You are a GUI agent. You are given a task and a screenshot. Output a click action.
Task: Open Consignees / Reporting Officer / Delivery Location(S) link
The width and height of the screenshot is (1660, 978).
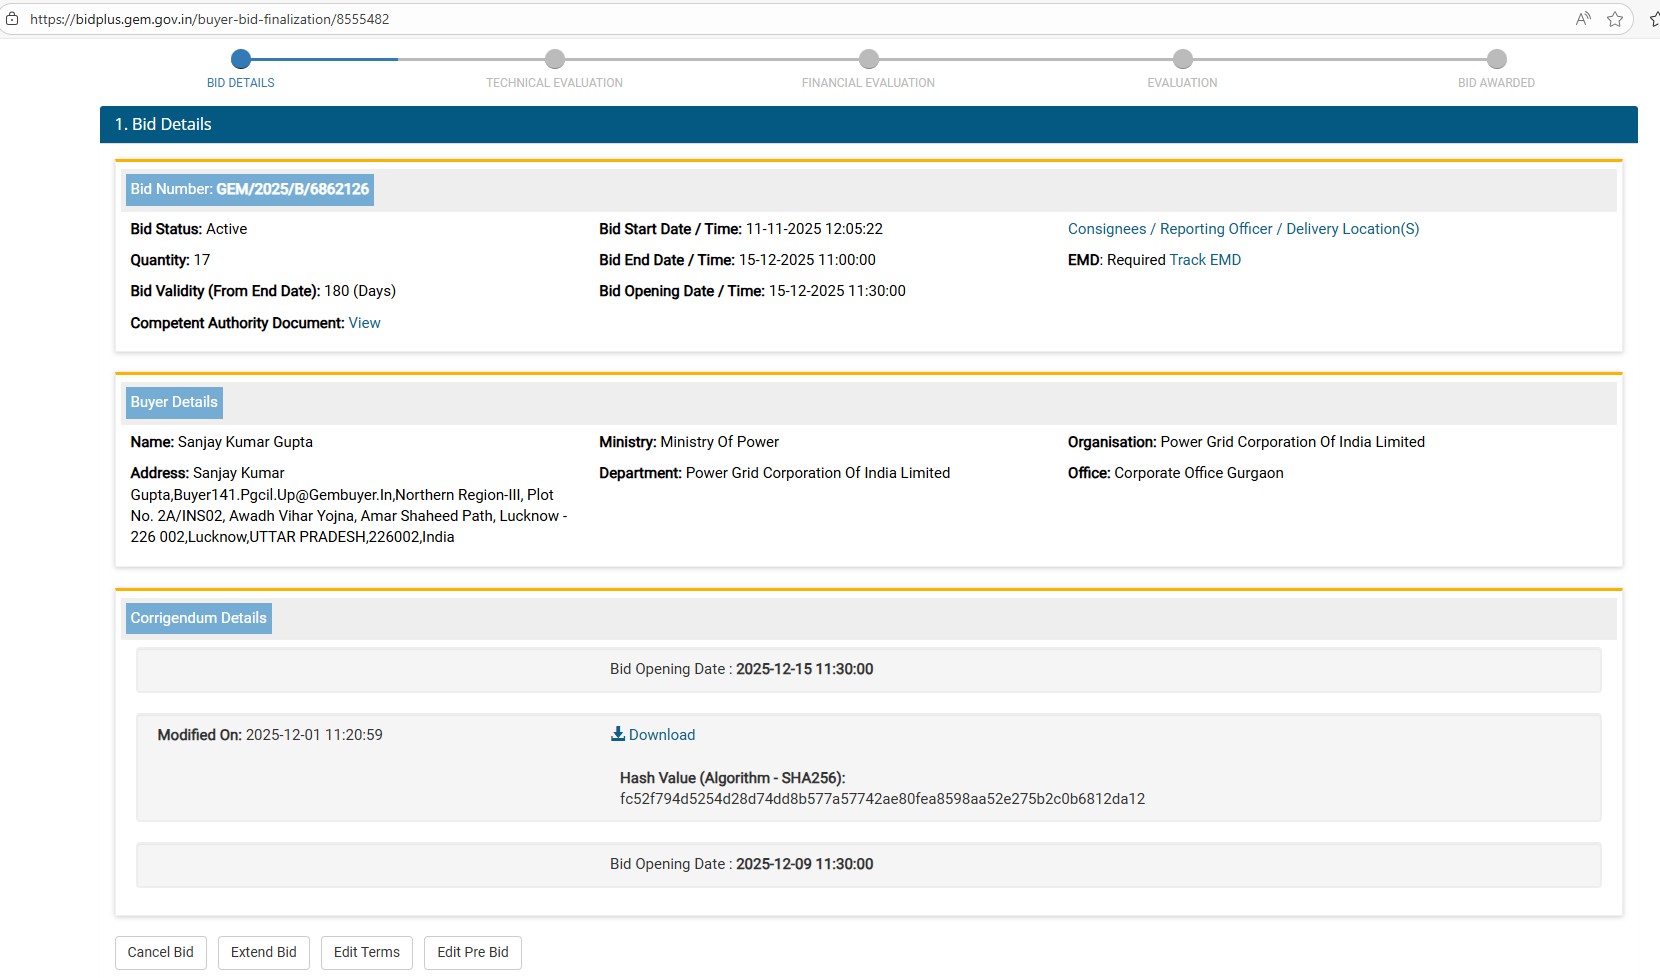click(x=1243, y=229)
